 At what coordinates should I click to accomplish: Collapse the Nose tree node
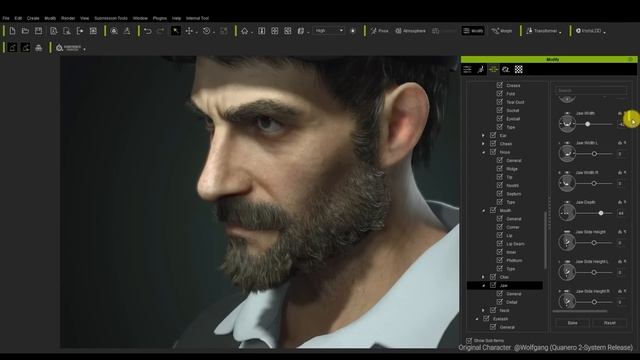pos(484,152)
